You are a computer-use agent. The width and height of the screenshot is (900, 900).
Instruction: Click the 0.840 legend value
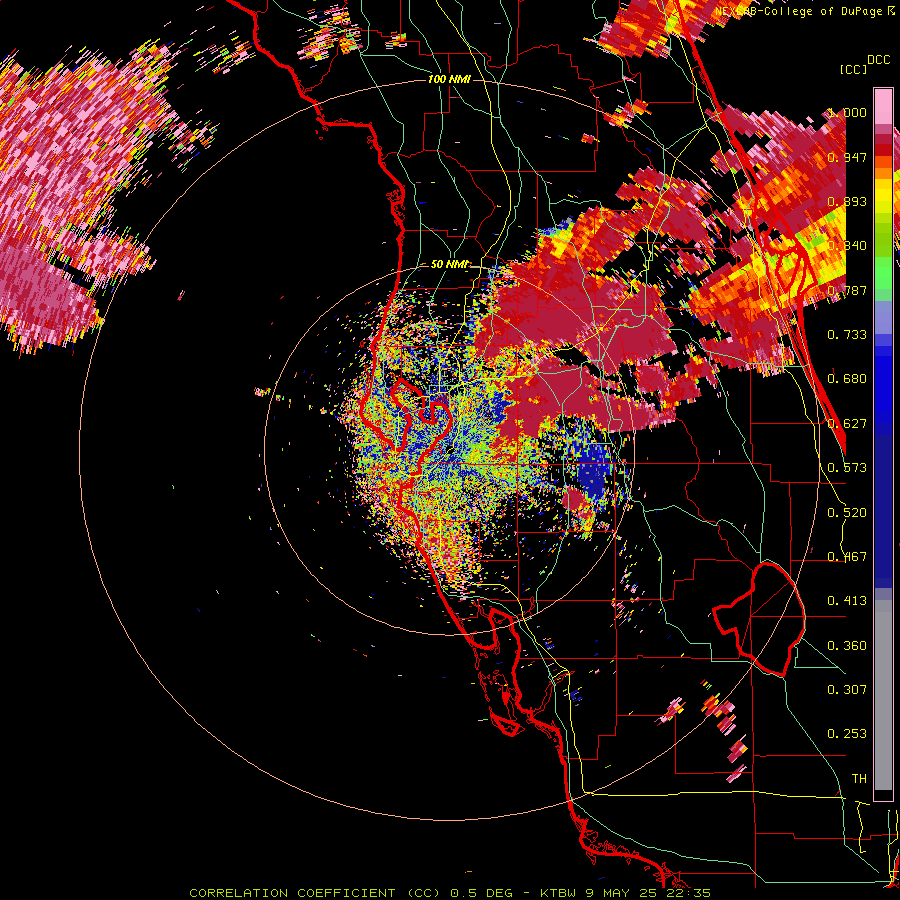[x=847, y=246]
